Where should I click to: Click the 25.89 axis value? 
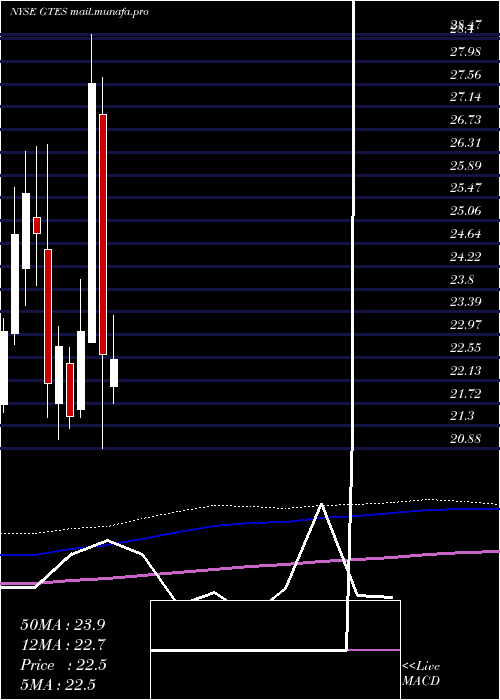(466, 166)
